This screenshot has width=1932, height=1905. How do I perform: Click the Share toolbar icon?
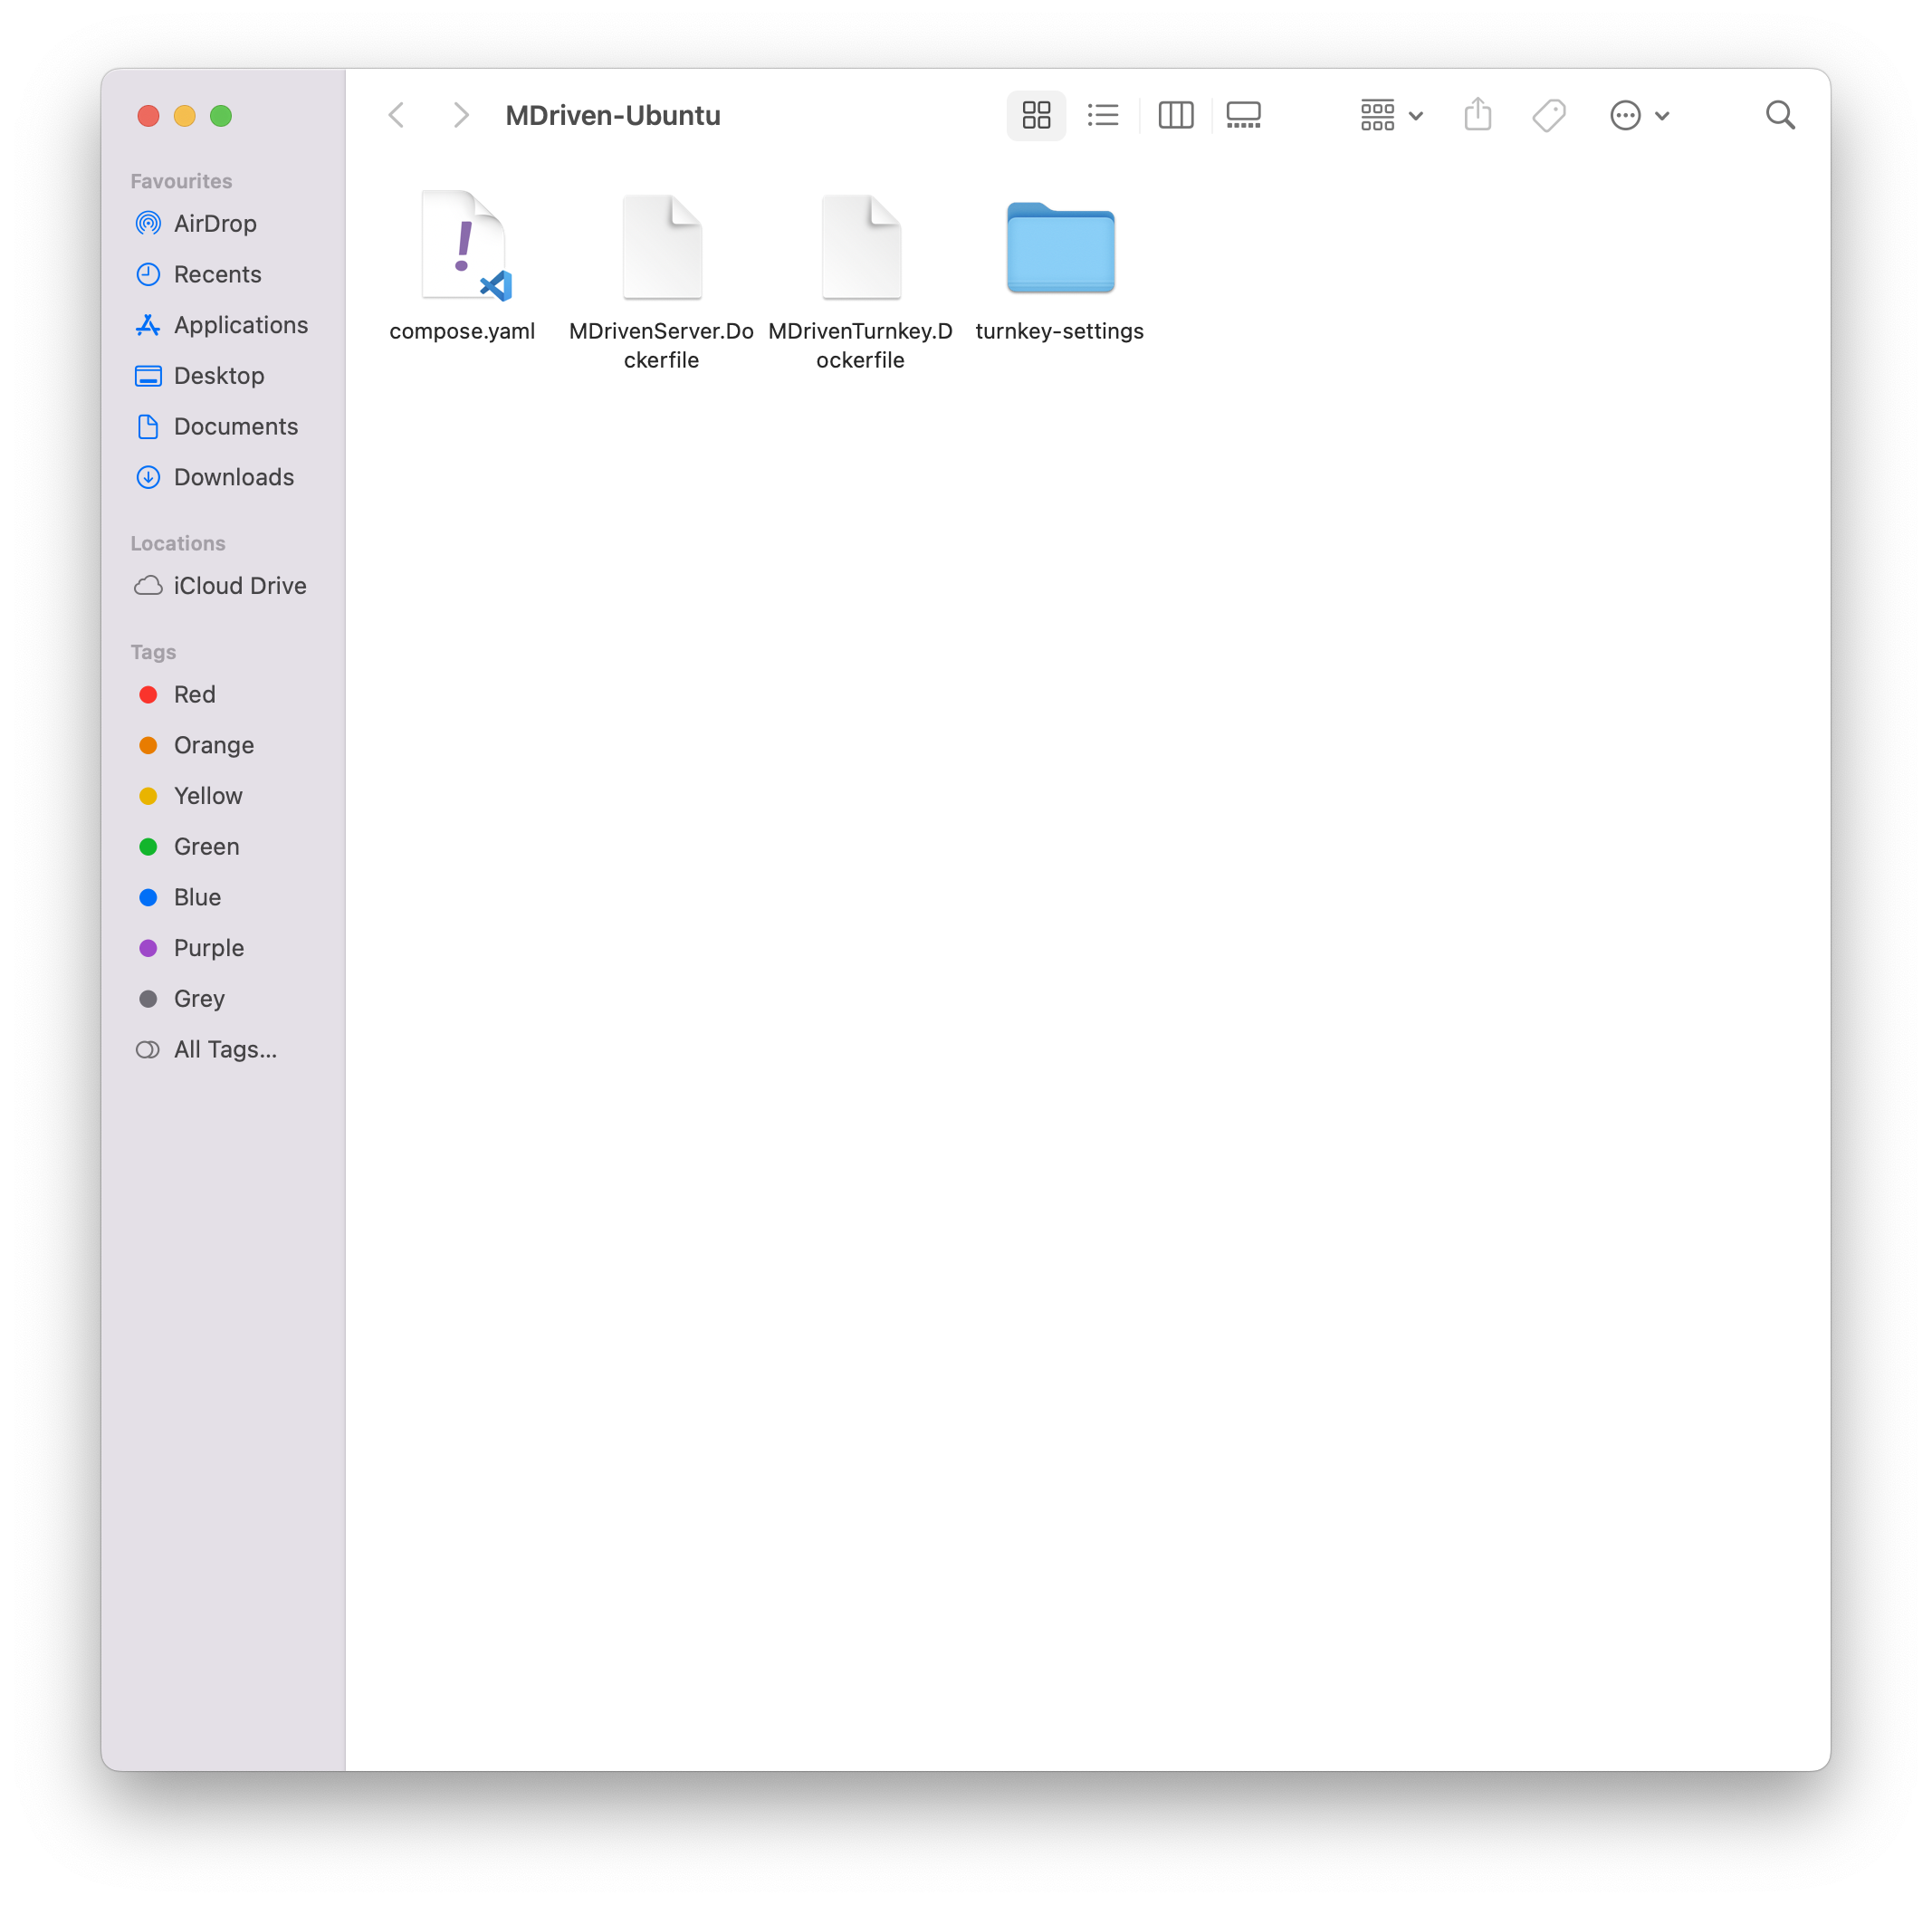point(1477,115)
